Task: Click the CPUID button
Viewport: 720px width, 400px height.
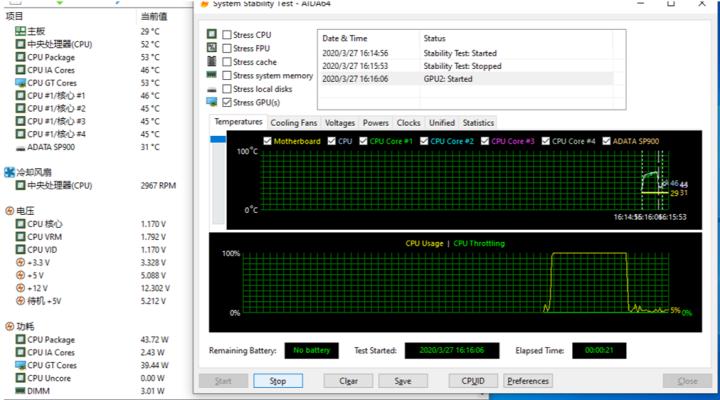Action: pos(473,381)
